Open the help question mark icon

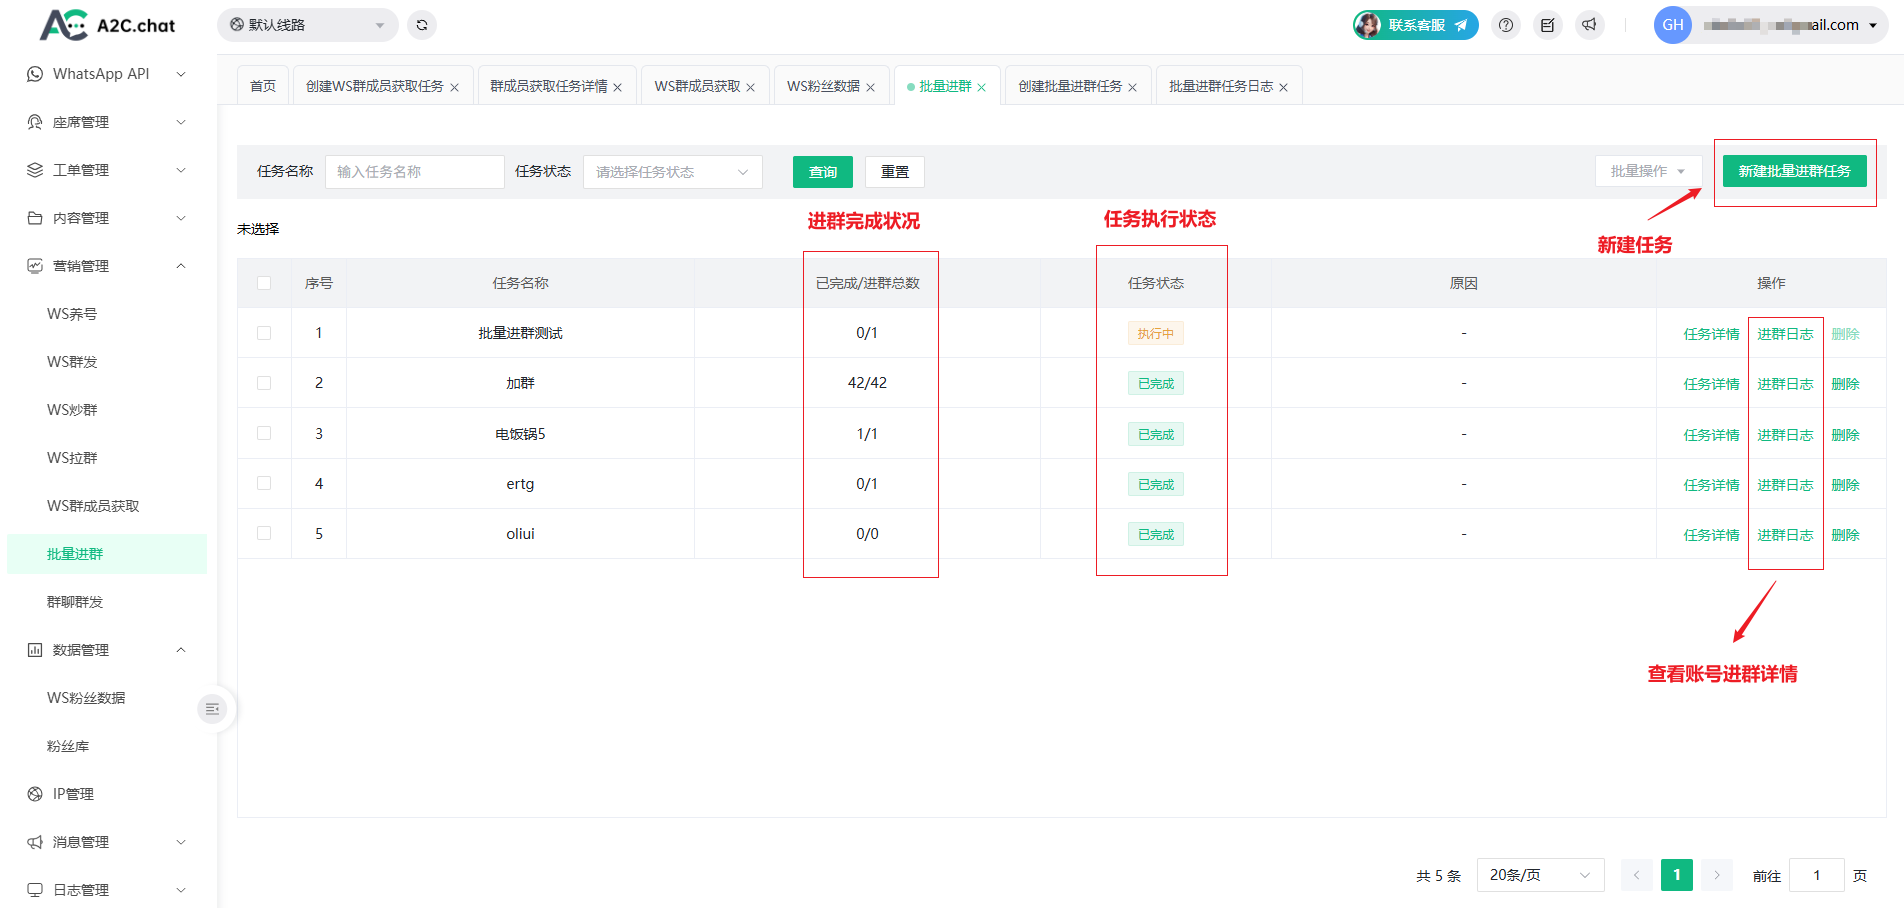coord(1506,25)
